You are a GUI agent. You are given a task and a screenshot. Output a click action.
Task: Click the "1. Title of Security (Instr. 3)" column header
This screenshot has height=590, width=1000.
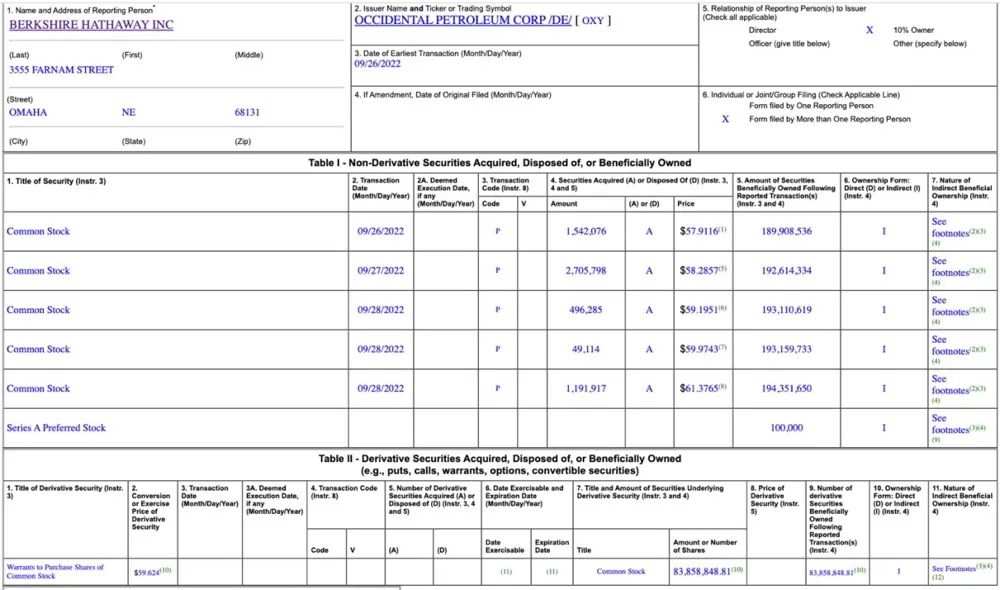pyautogui.click(x=57, y=182)
